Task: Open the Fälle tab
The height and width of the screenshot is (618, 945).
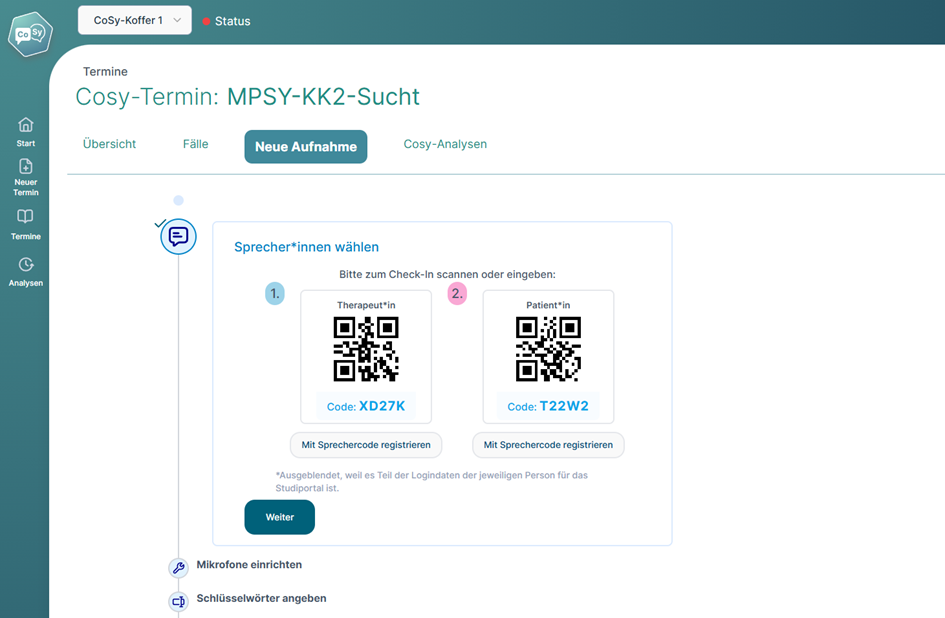Action: (x=194, y=143)
